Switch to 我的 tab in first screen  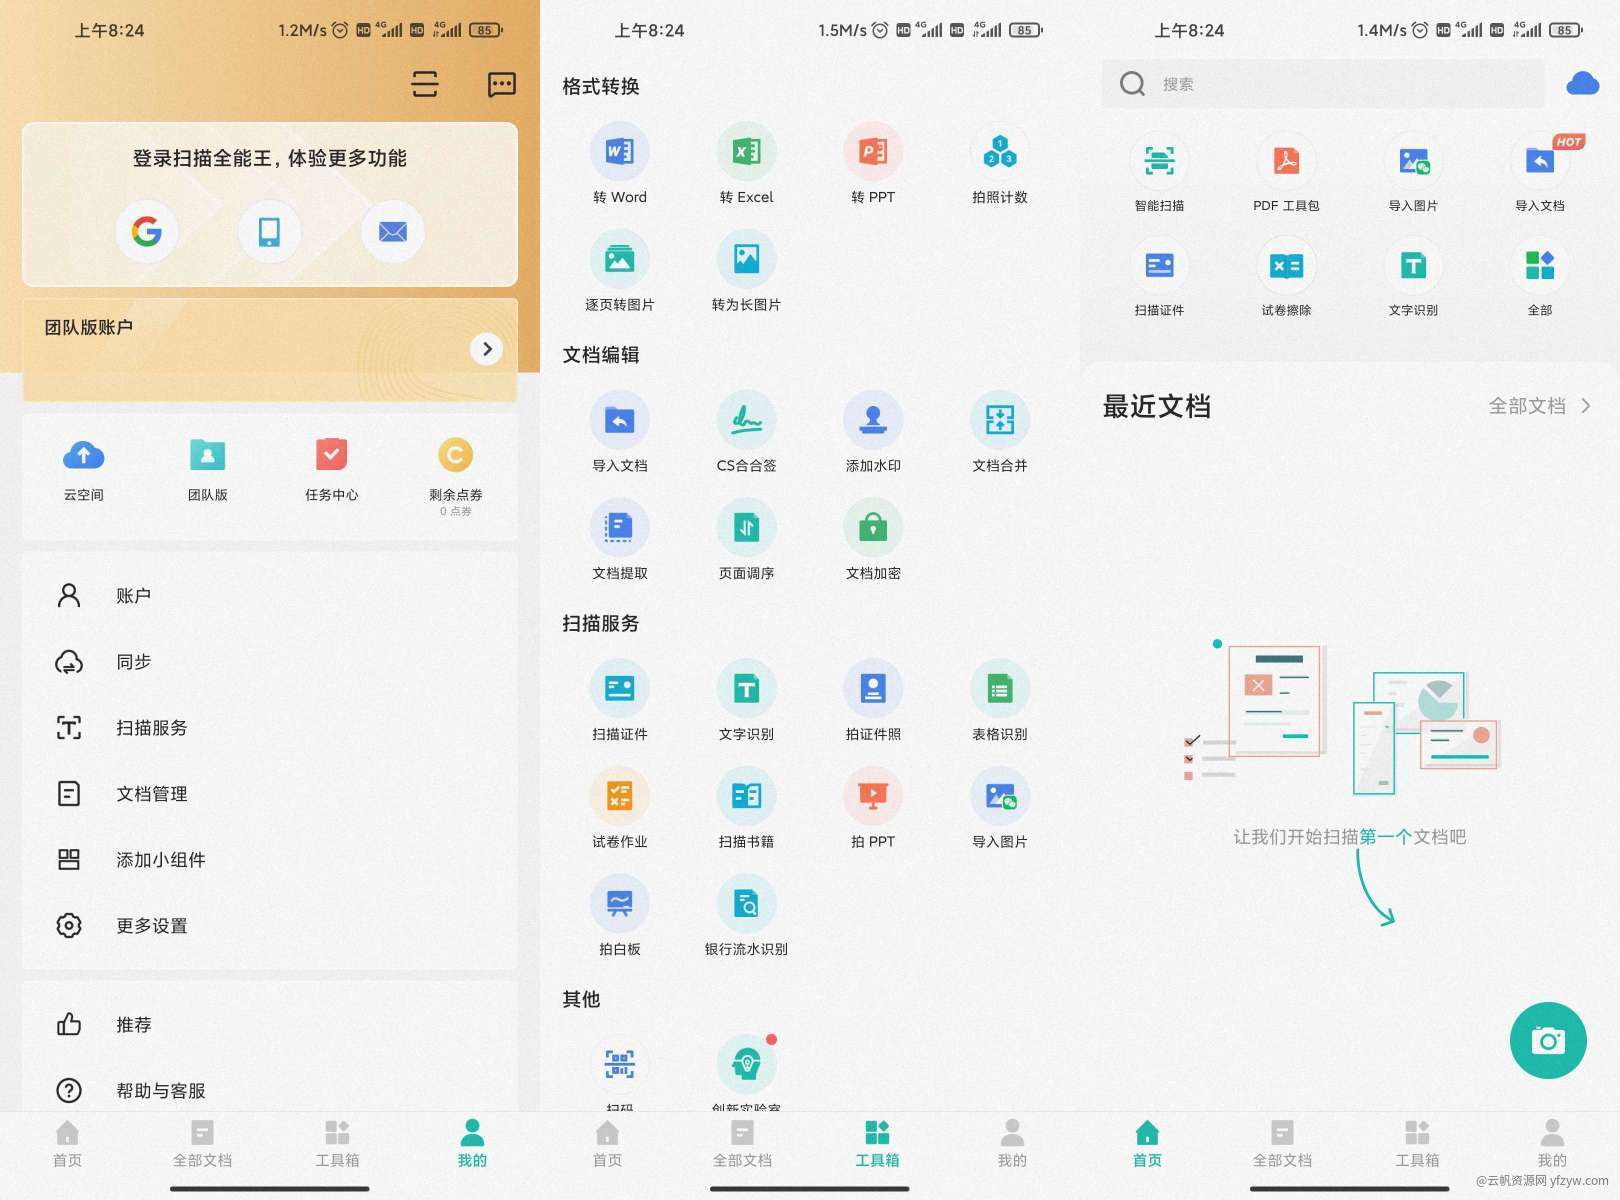(472, 1144)
